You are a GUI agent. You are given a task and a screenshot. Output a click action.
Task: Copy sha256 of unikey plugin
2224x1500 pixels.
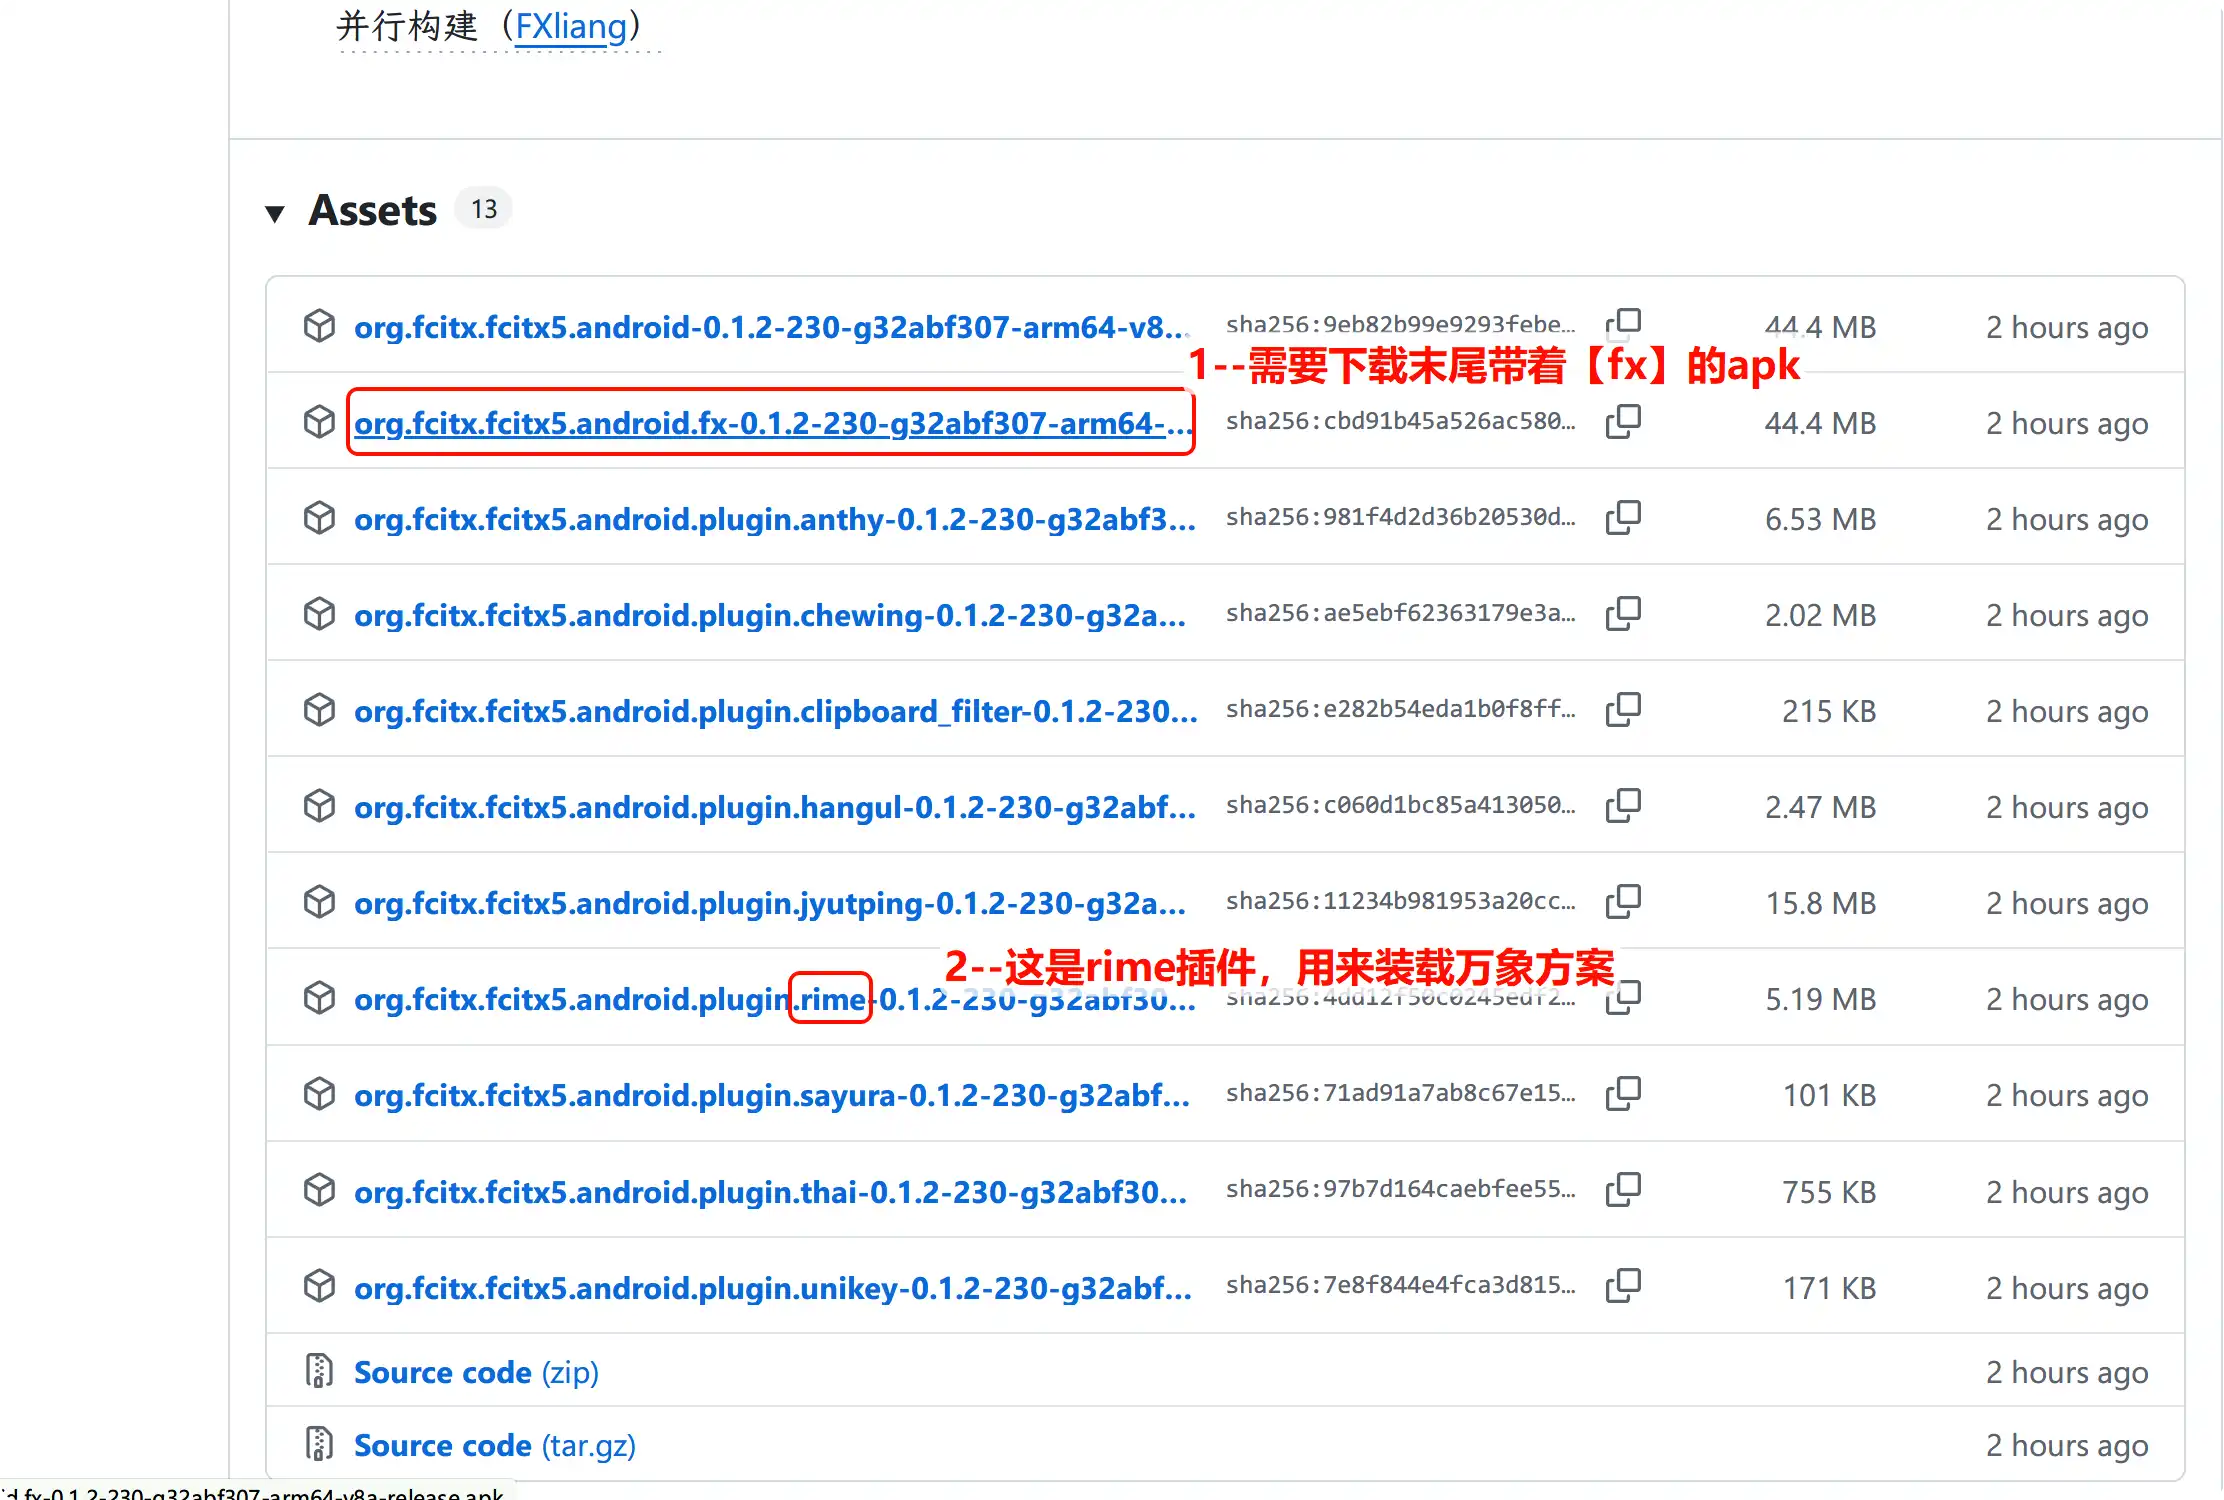pos(1623,1286)
